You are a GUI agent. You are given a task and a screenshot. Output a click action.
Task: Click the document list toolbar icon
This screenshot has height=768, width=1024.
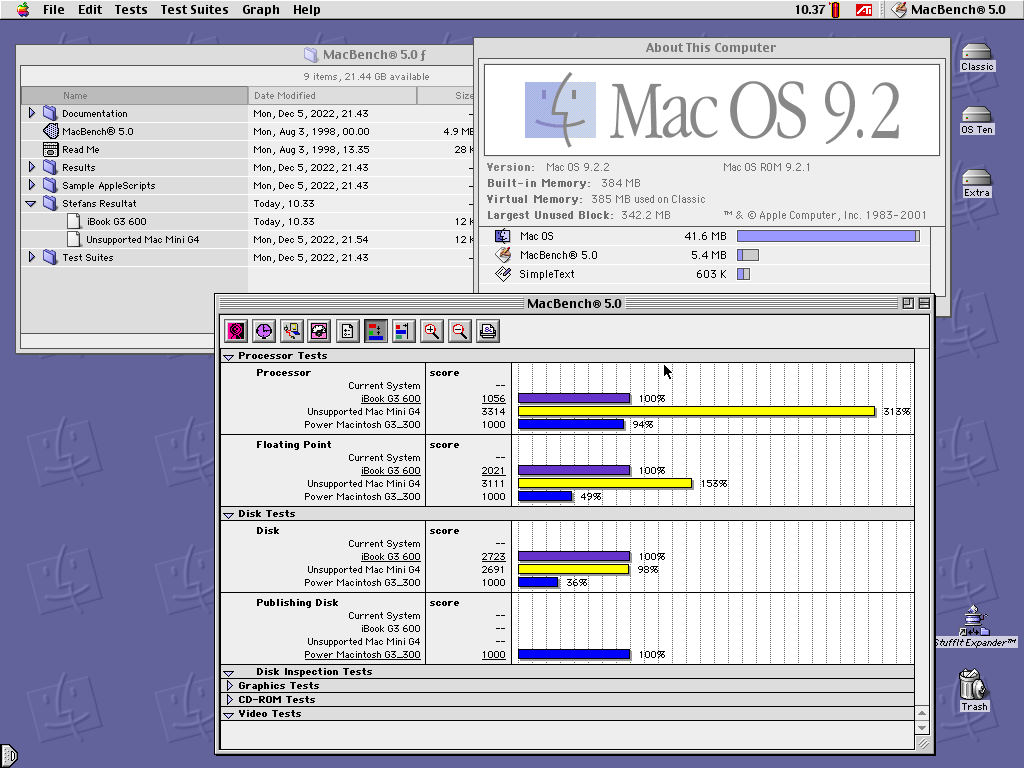click(347, 331)
